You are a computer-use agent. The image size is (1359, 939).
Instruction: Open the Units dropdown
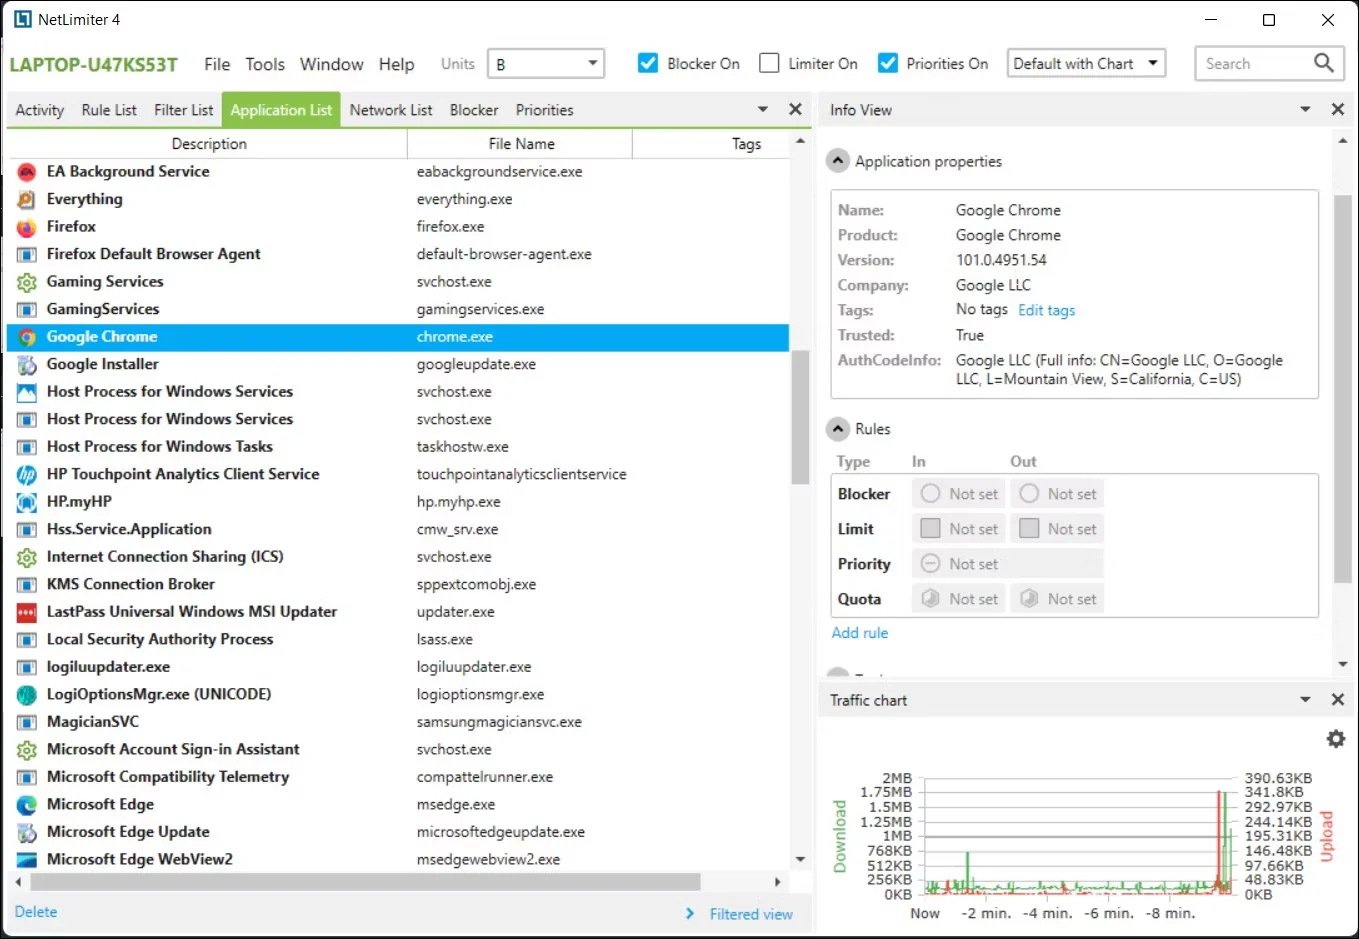point(546,63)
